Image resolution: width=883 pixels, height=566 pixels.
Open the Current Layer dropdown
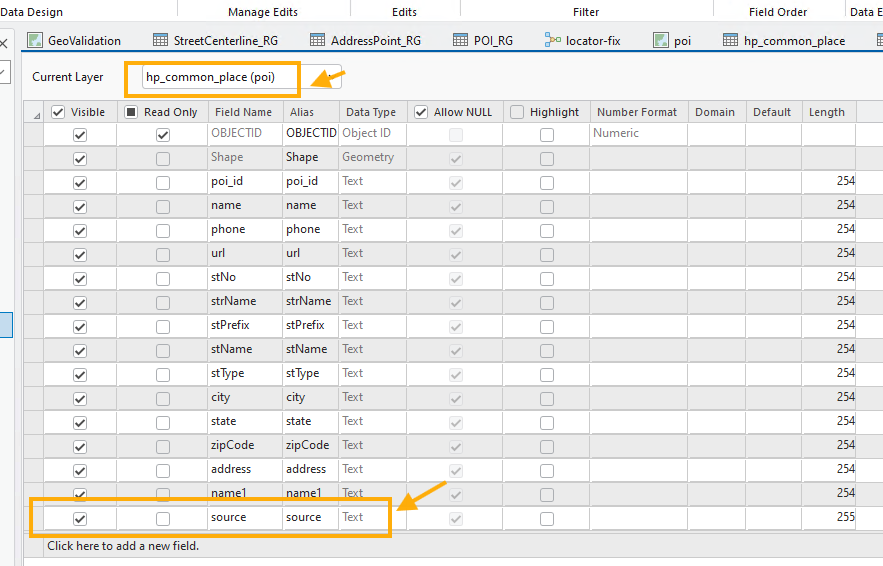point(324,77)
